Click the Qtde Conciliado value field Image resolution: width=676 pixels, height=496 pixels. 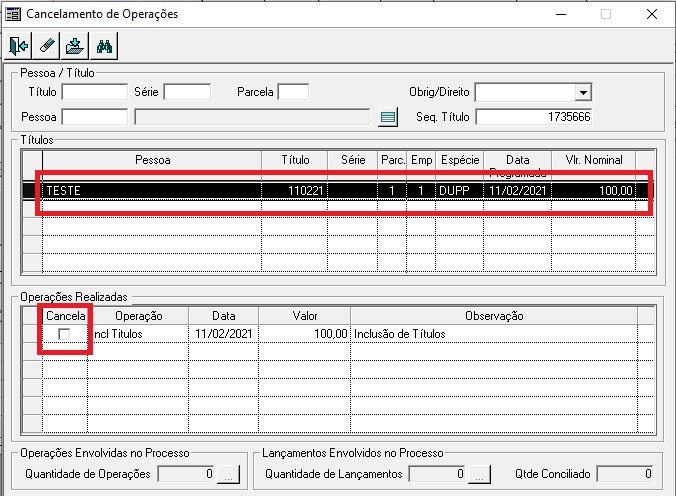point(625,474)
